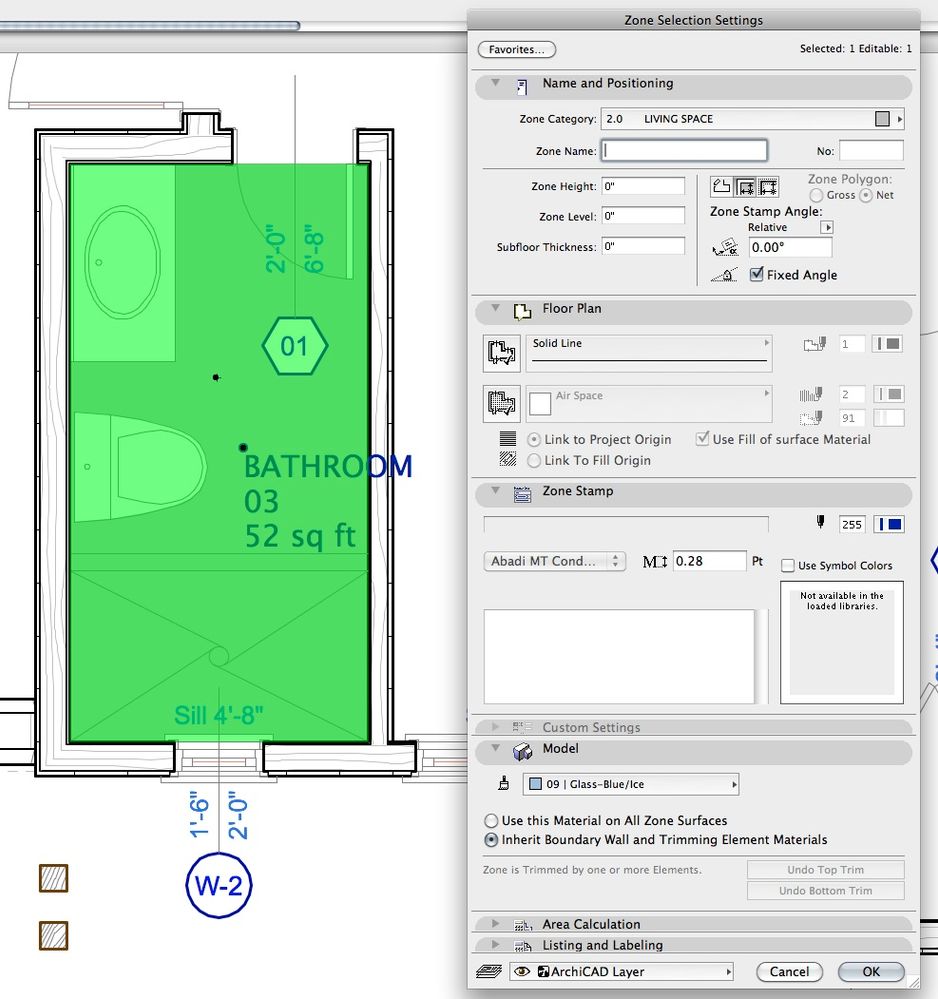The height and width of the screenshot is (999, 938).
Task: Select the manual zone polygon construction method icon
Action: 721,187
